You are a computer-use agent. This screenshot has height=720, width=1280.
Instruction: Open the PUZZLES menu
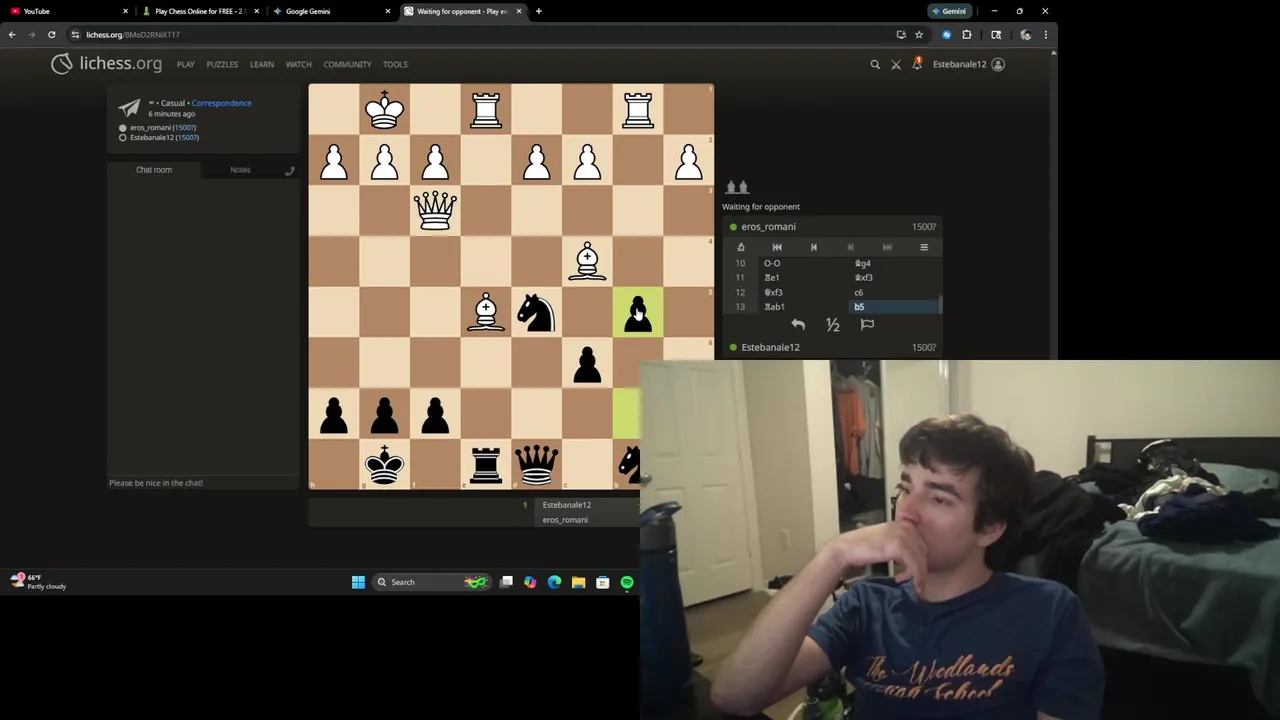[222, 64]
